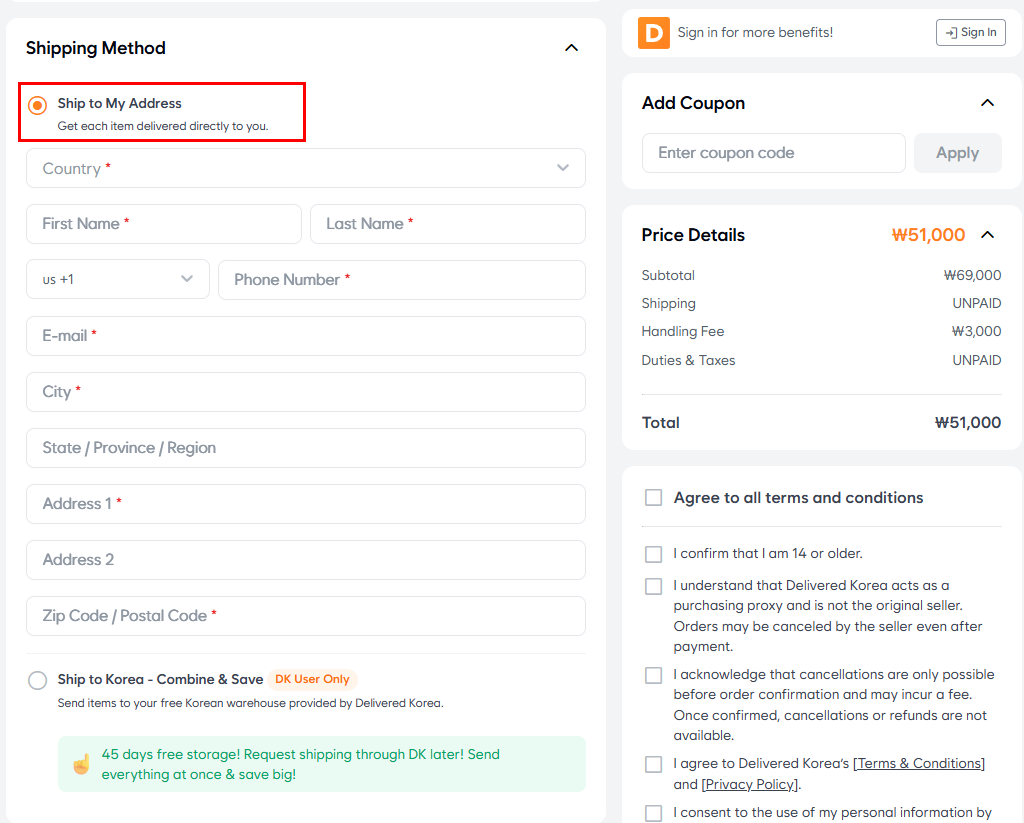Collapse the Add Coupon section

click(x=988, y=103)
